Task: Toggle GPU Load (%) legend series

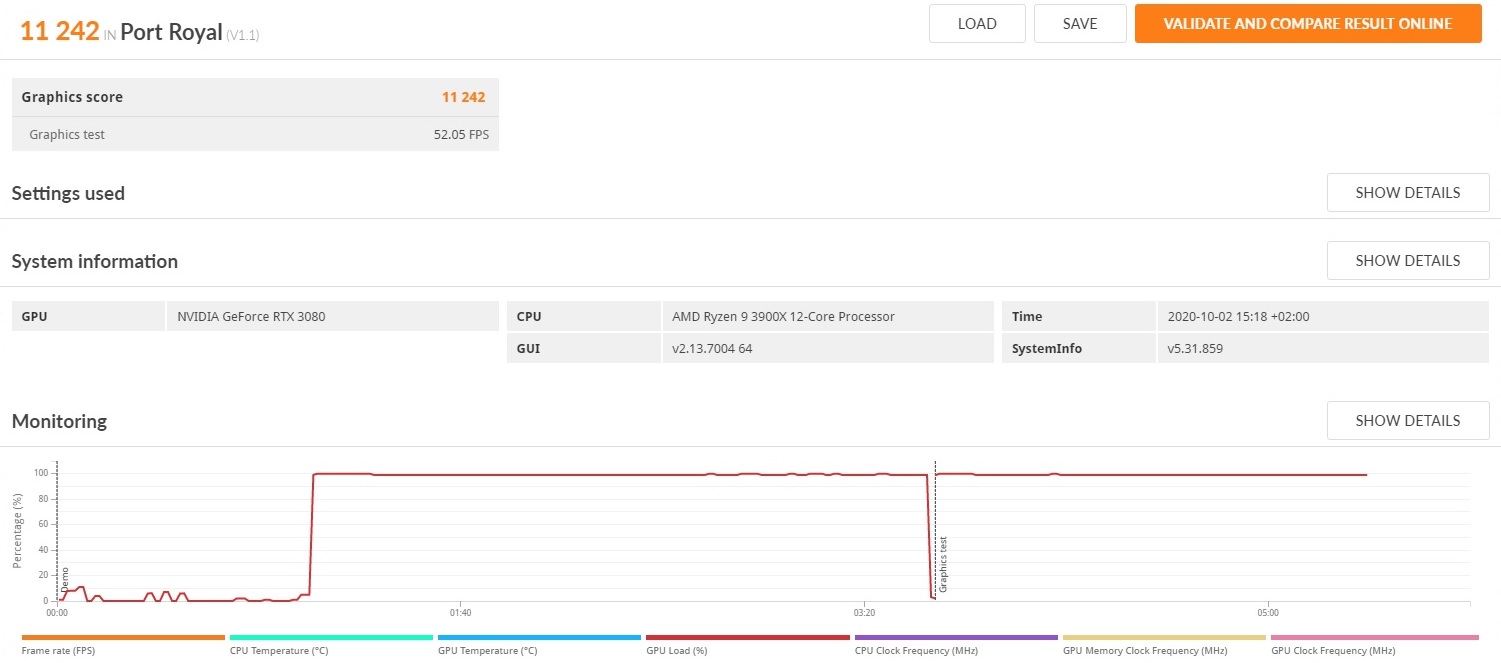Action: pos(747,645)
